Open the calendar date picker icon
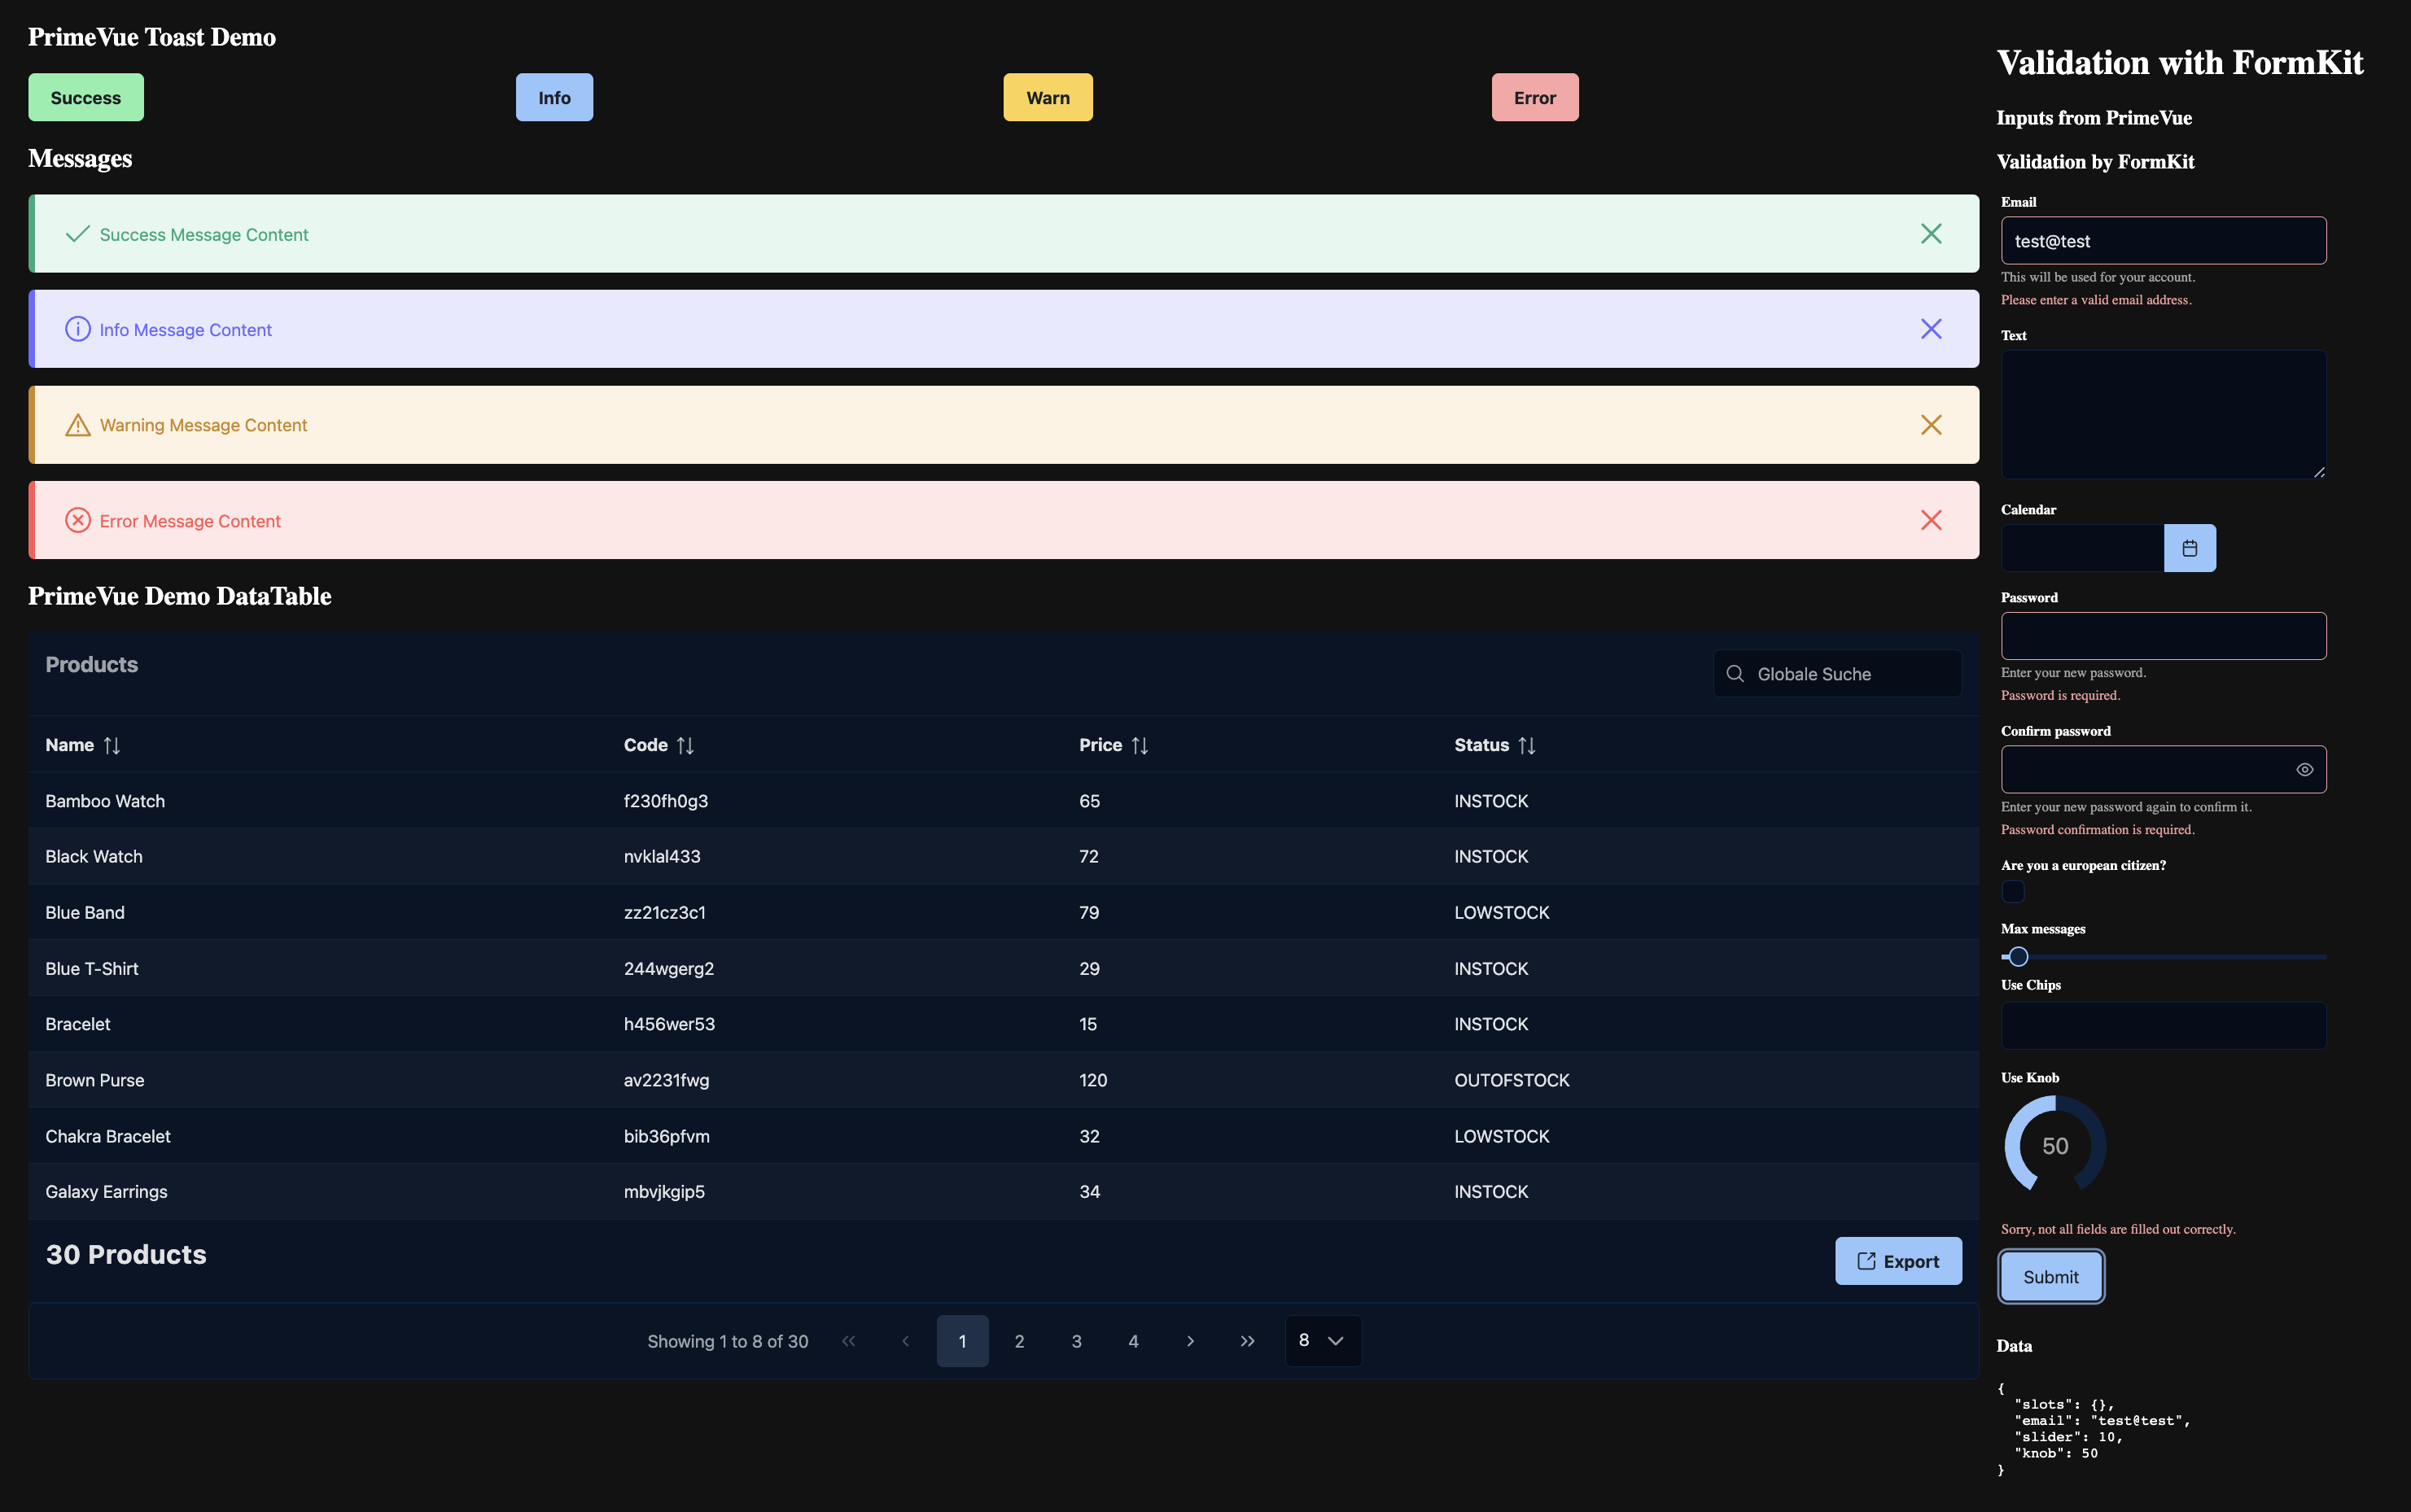The width and height of the screenshot is (2411, 1512). tap(2189, 548)
